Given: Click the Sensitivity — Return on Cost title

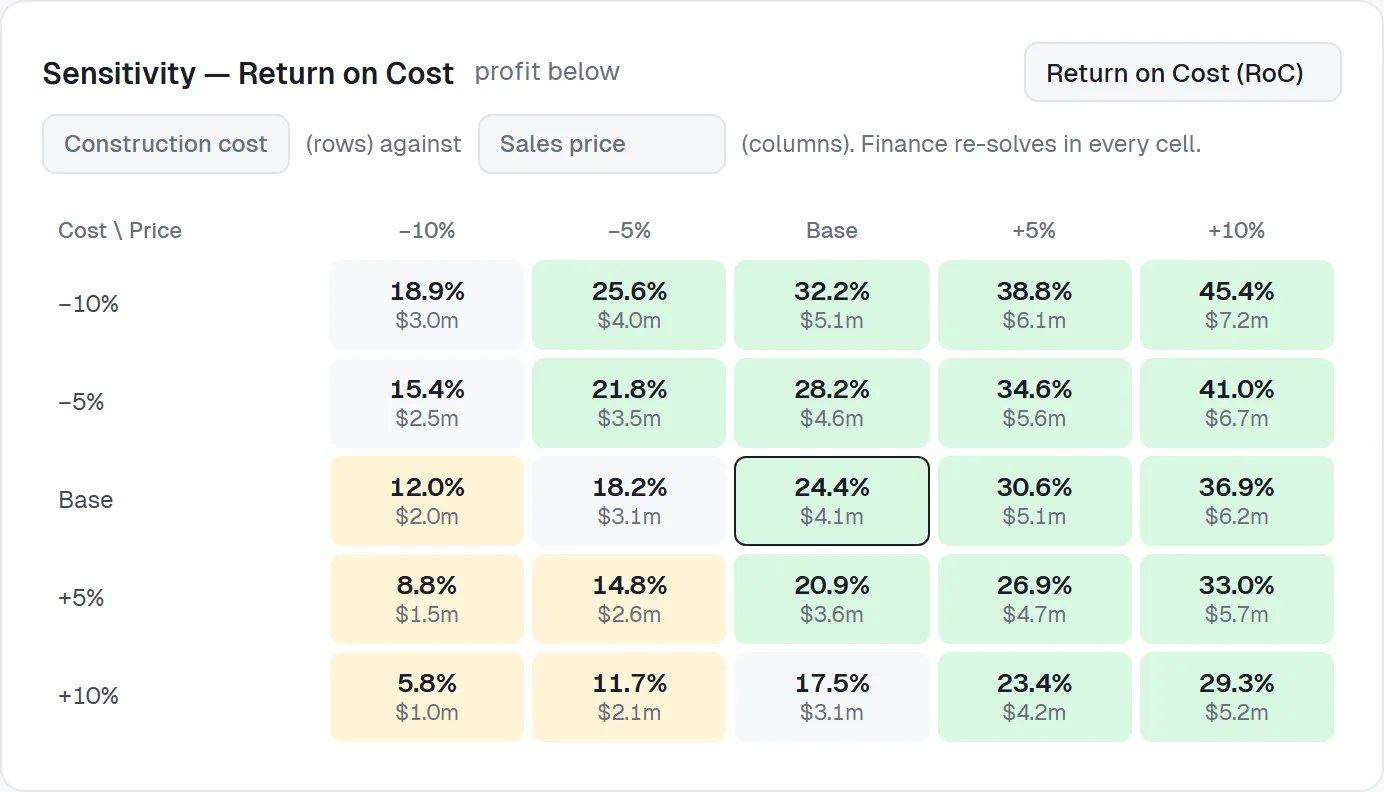Looking at the screenshot, I should [x=248, y=73].
